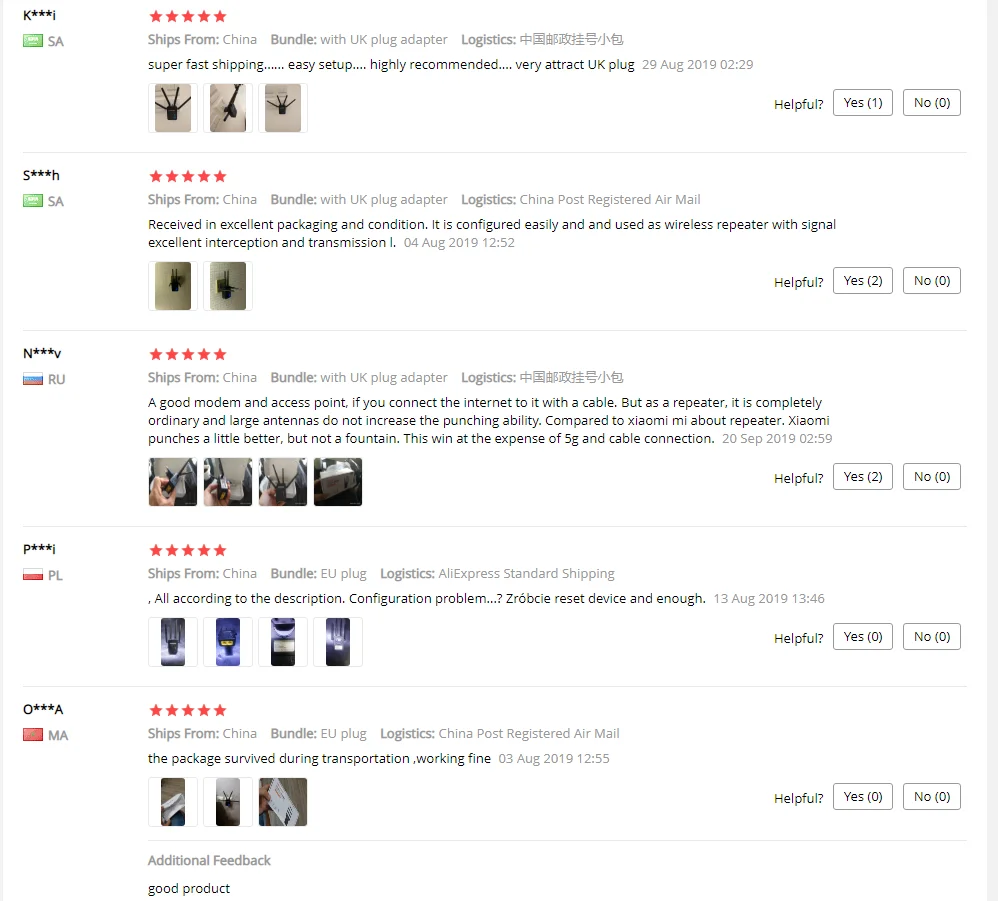
Task: Vote No (0) on S***h's review
Action: 931,281
